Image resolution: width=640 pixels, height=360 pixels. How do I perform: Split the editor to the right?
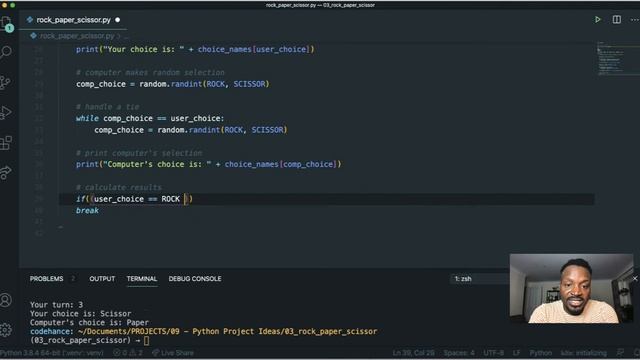point(617,20)
